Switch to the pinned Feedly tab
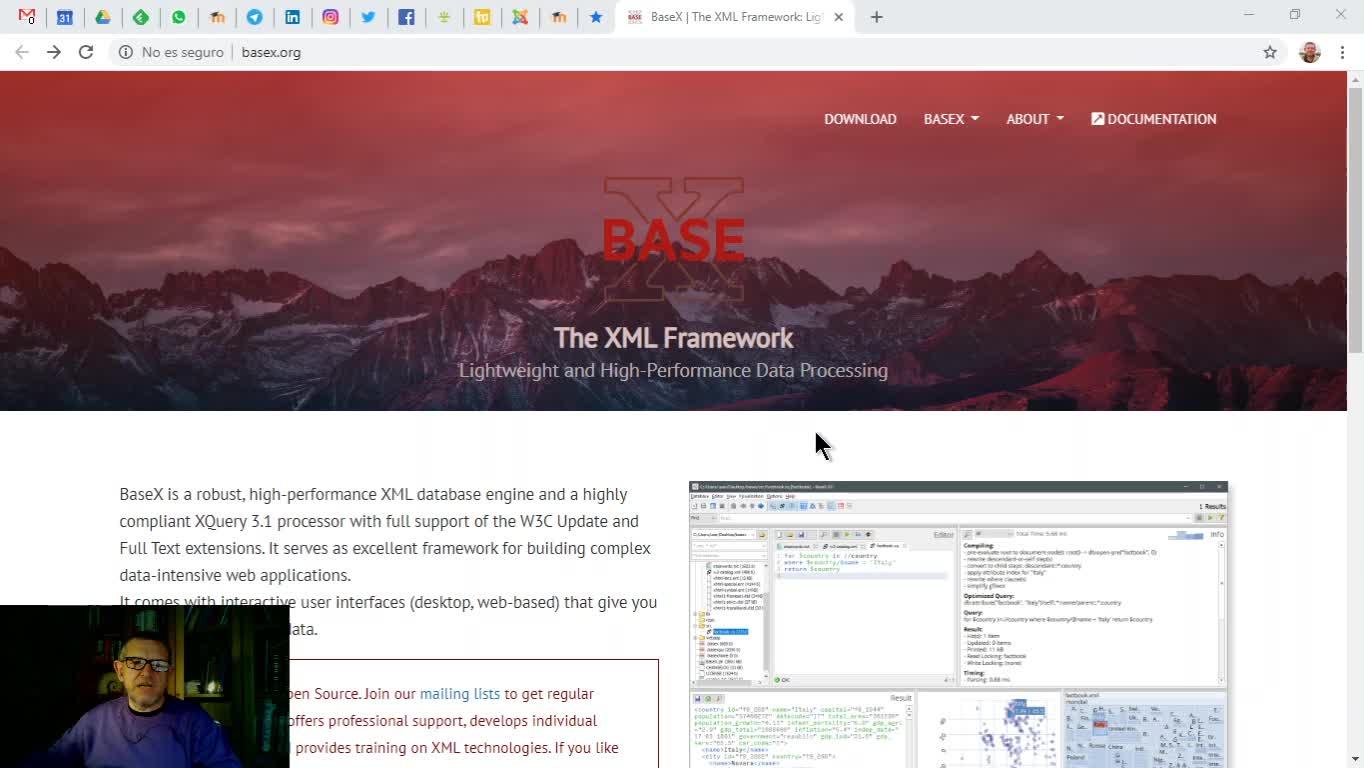 click(141, 17)
